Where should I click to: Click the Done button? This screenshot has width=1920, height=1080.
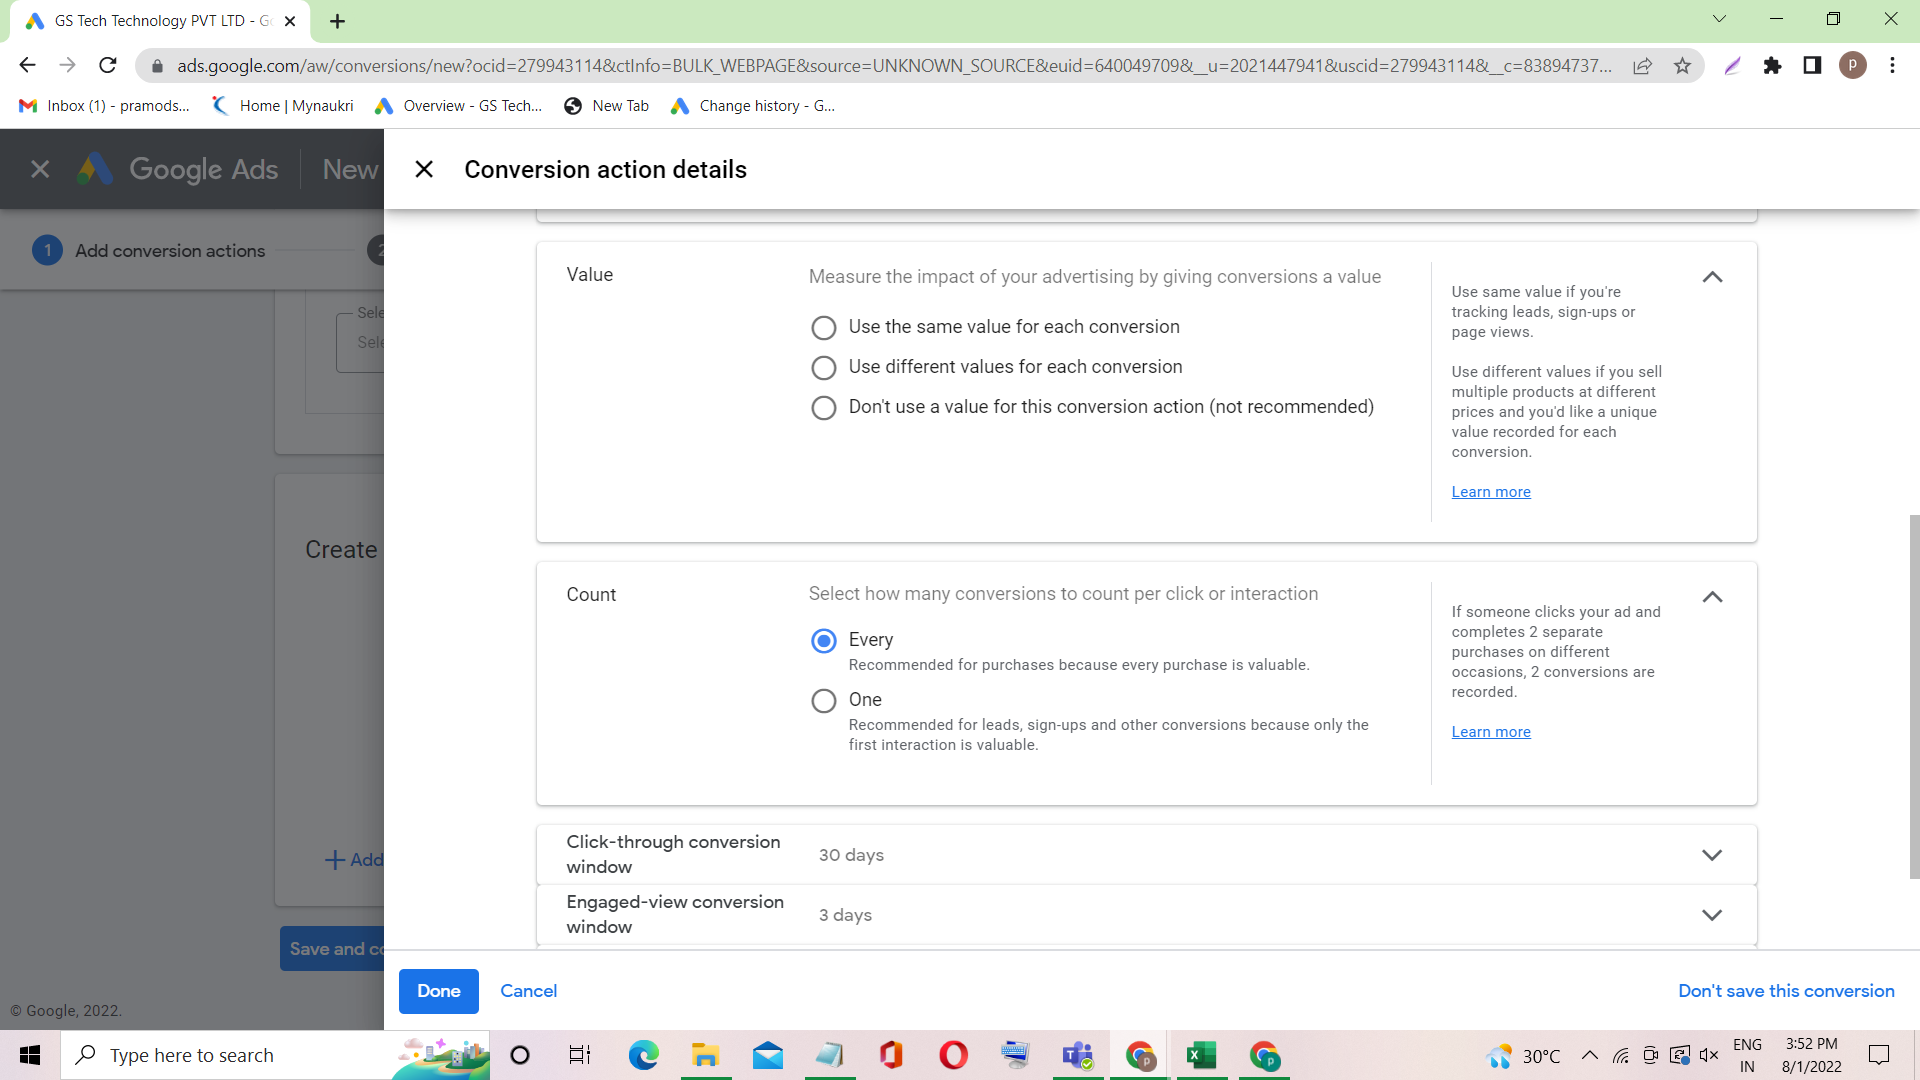(x=438, y=991)
